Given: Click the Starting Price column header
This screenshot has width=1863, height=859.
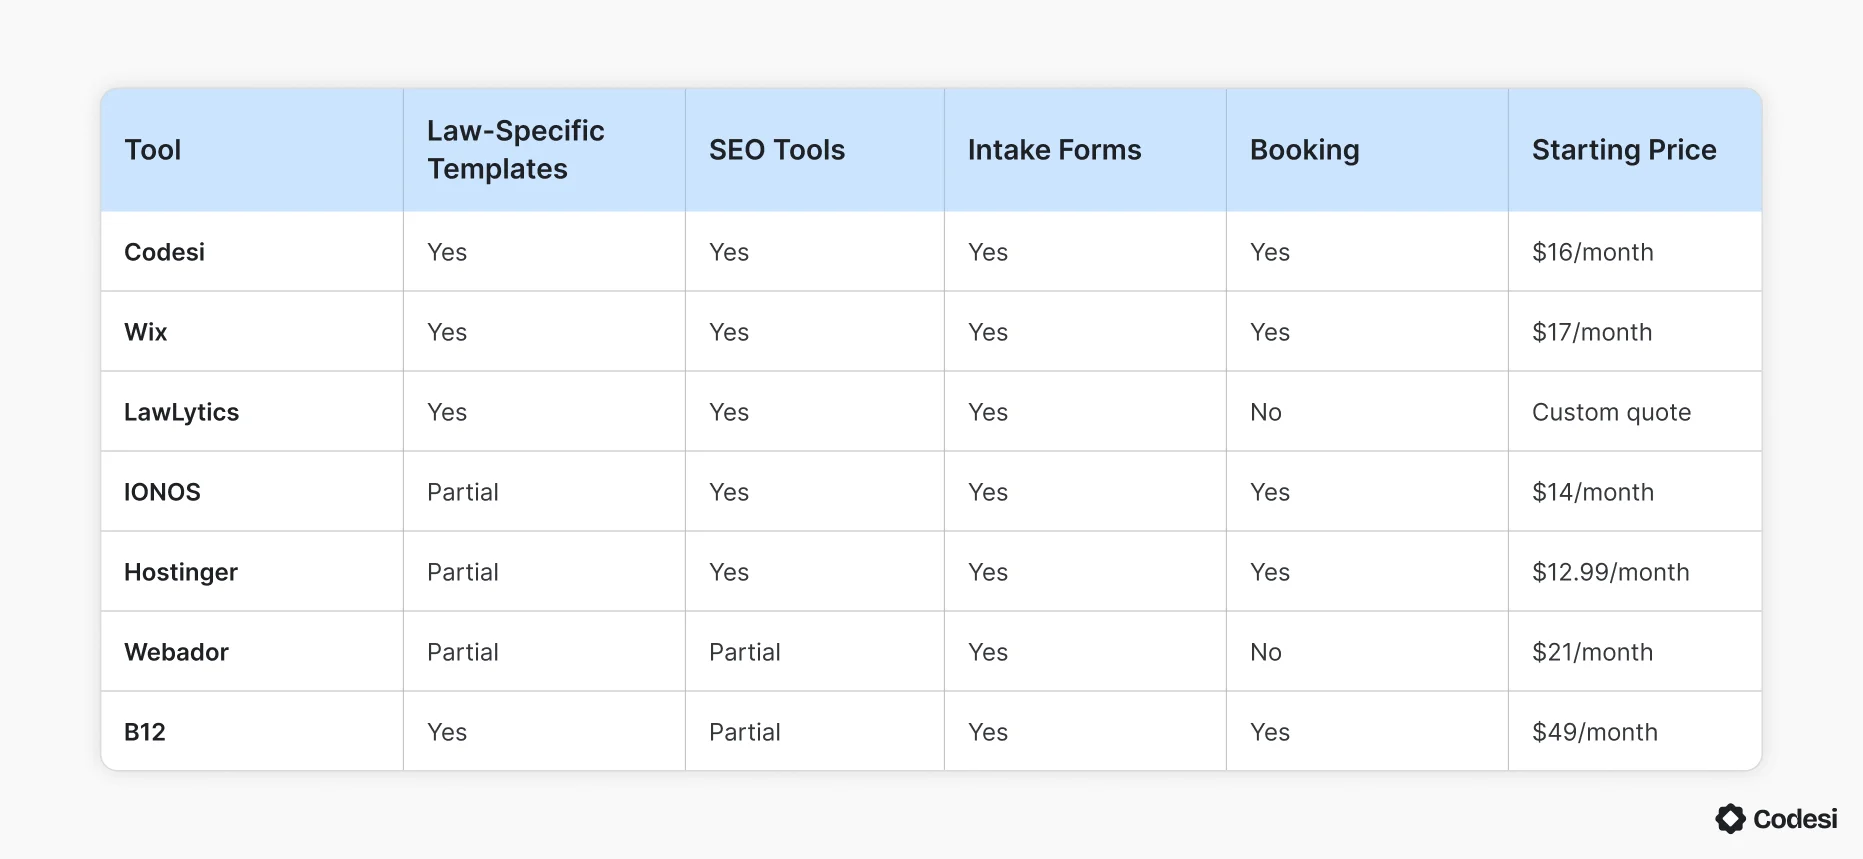Looking at the screenshot, I should pos(1624,150).
